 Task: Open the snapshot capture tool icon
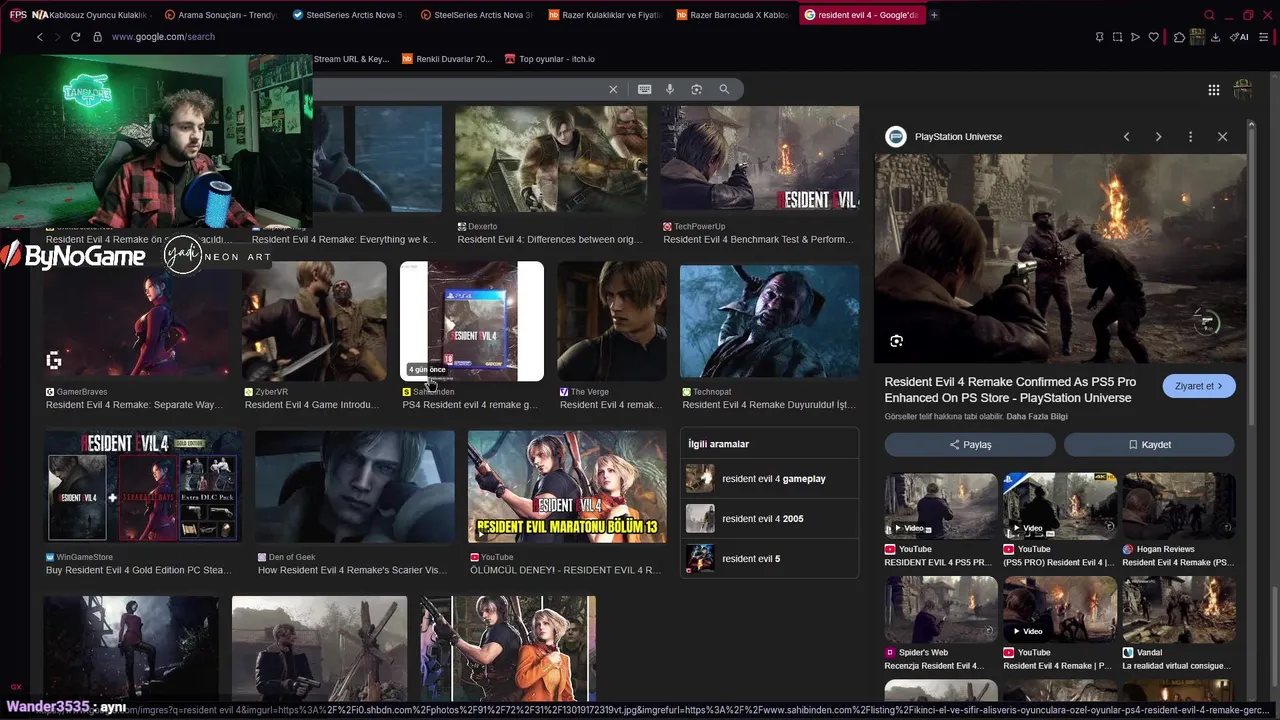(x=1117, y=37)
